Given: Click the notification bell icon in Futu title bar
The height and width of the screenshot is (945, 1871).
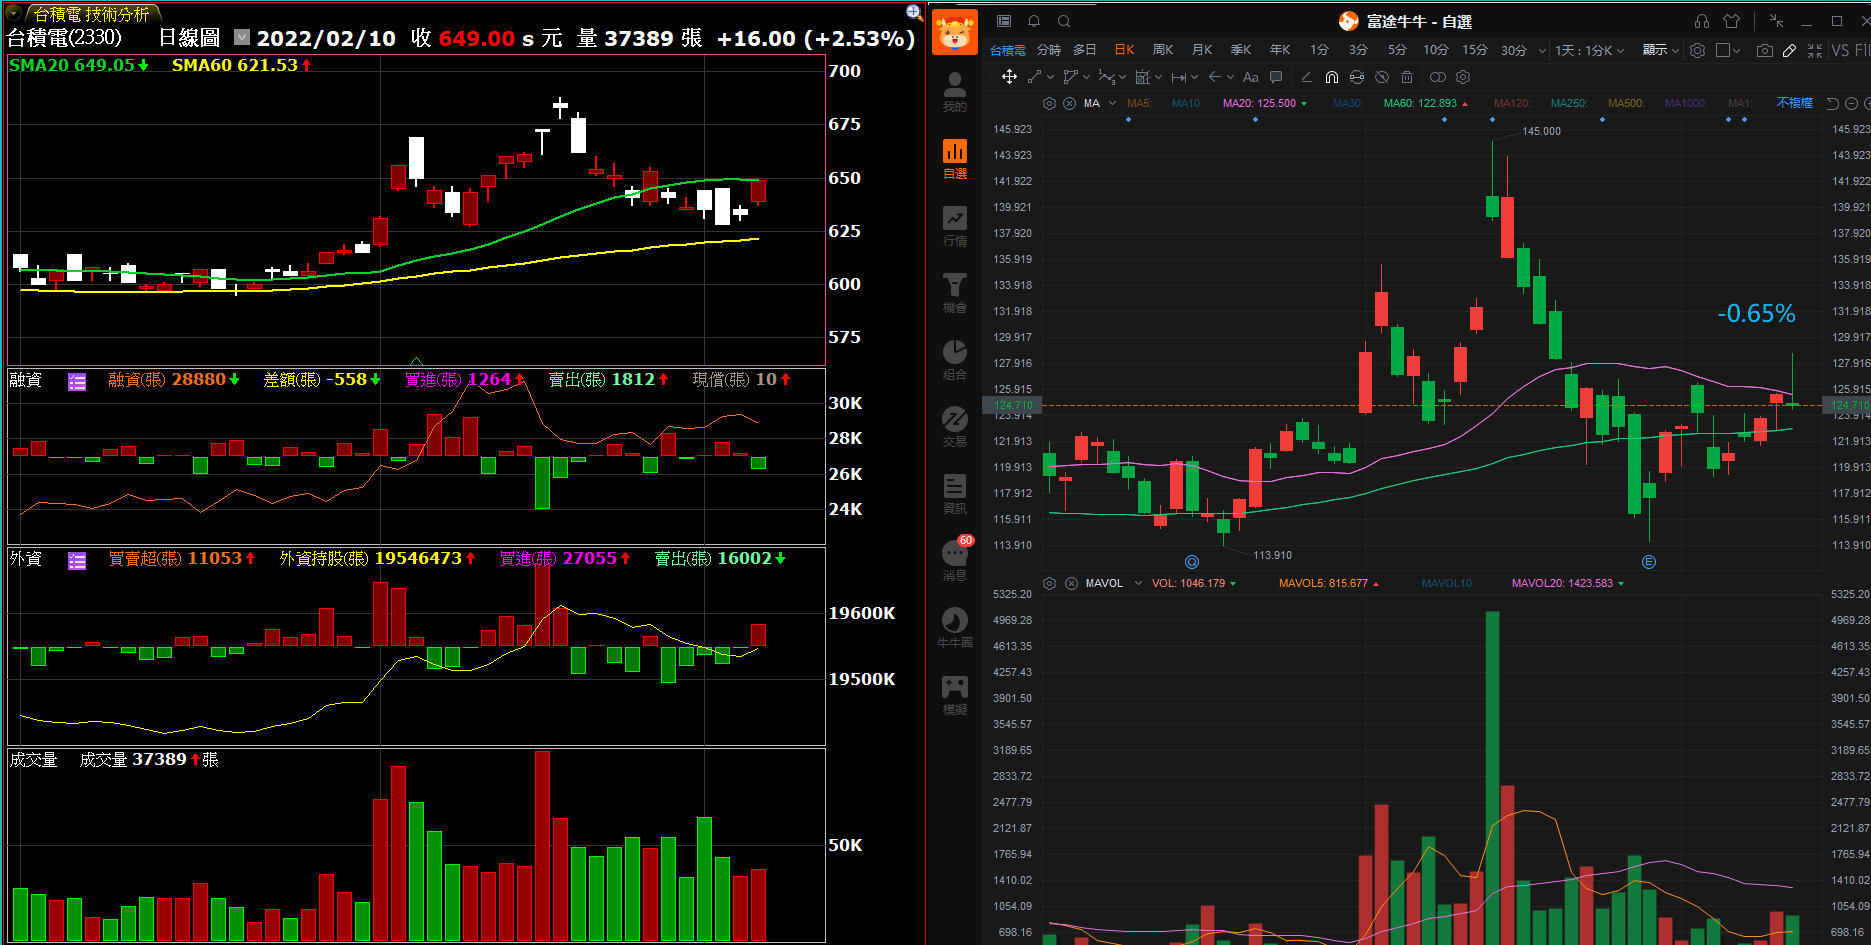Looking at the screenshot, I should 1034,21.
